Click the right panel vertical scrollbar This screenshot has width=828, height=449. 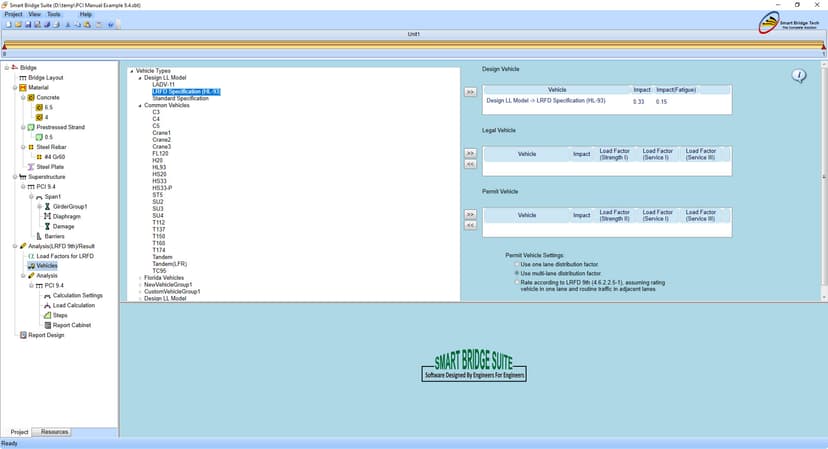pos(824,181)
